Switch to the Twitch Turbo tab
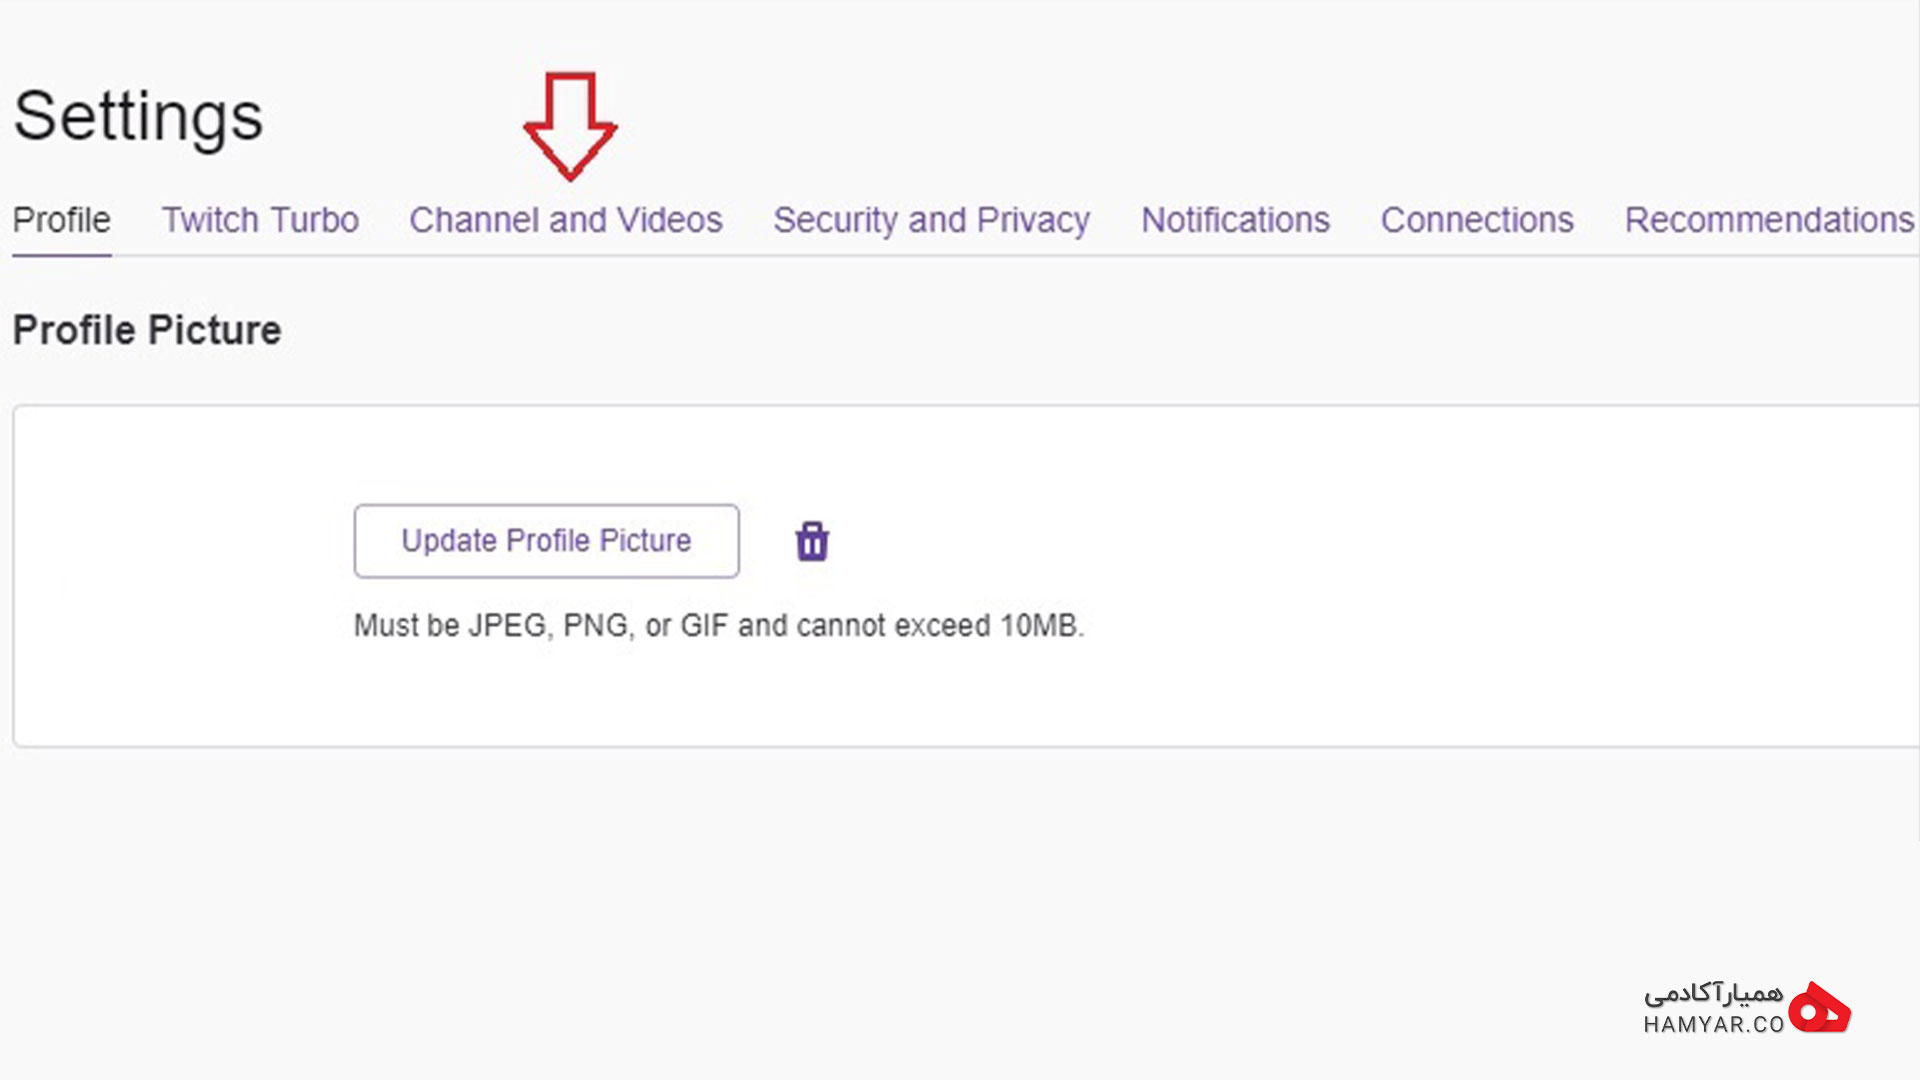This screenshot has width=1920, height=1080. pyautogui.click(x=260, y=220)
